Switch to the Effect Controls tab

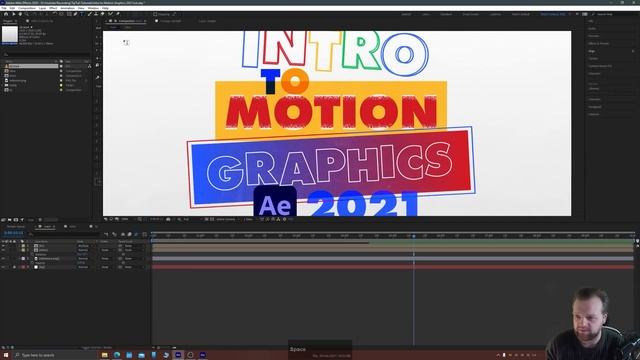(41, 21)
